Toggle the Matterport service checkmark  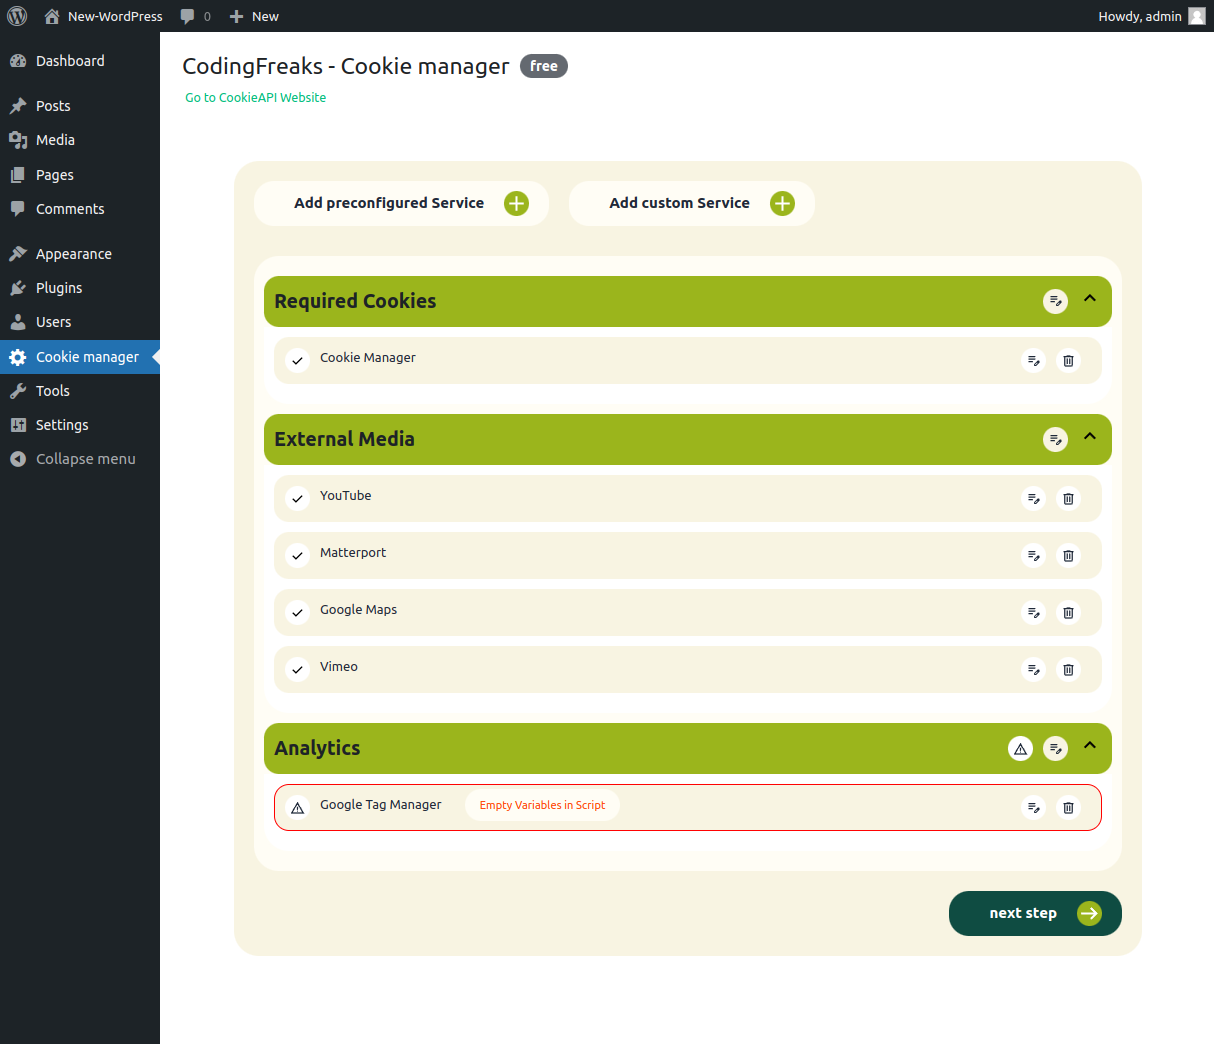(x=297, y=556)
